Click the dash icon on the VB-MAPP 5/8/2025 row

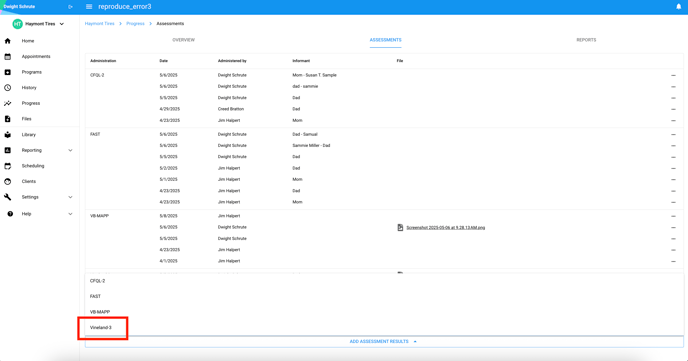[673, 216]
